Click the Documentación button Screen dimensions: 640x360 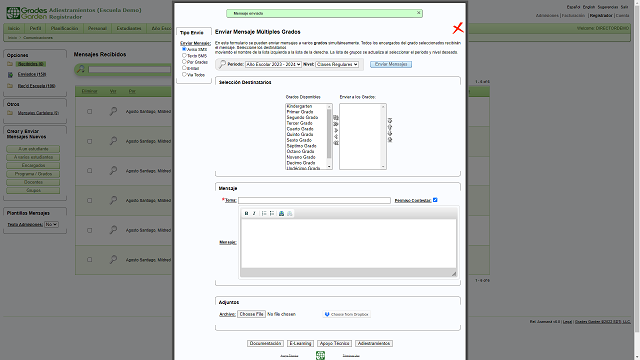[265, 344]
